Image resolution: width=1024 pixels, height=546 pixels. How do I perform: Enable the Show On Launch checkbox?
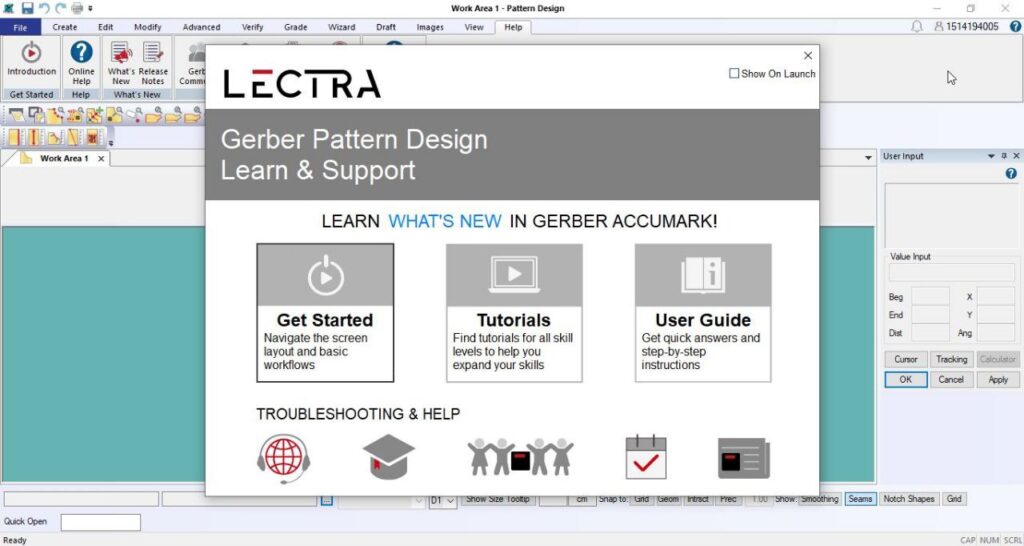735,74
